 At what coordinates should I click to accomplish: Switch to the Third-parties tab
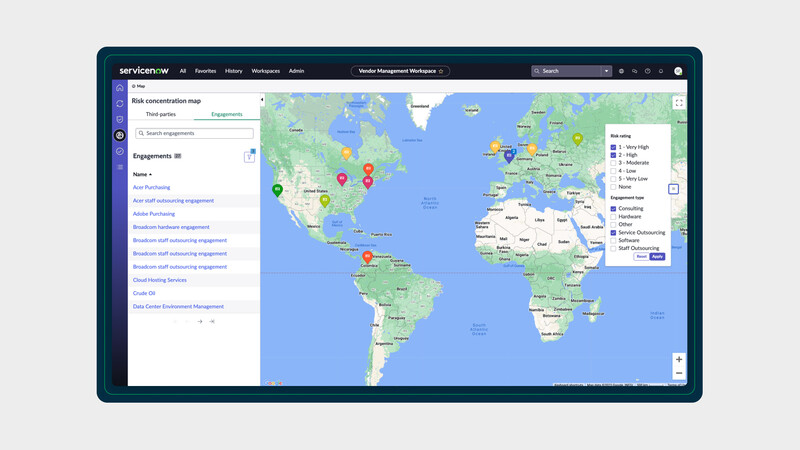161,115
